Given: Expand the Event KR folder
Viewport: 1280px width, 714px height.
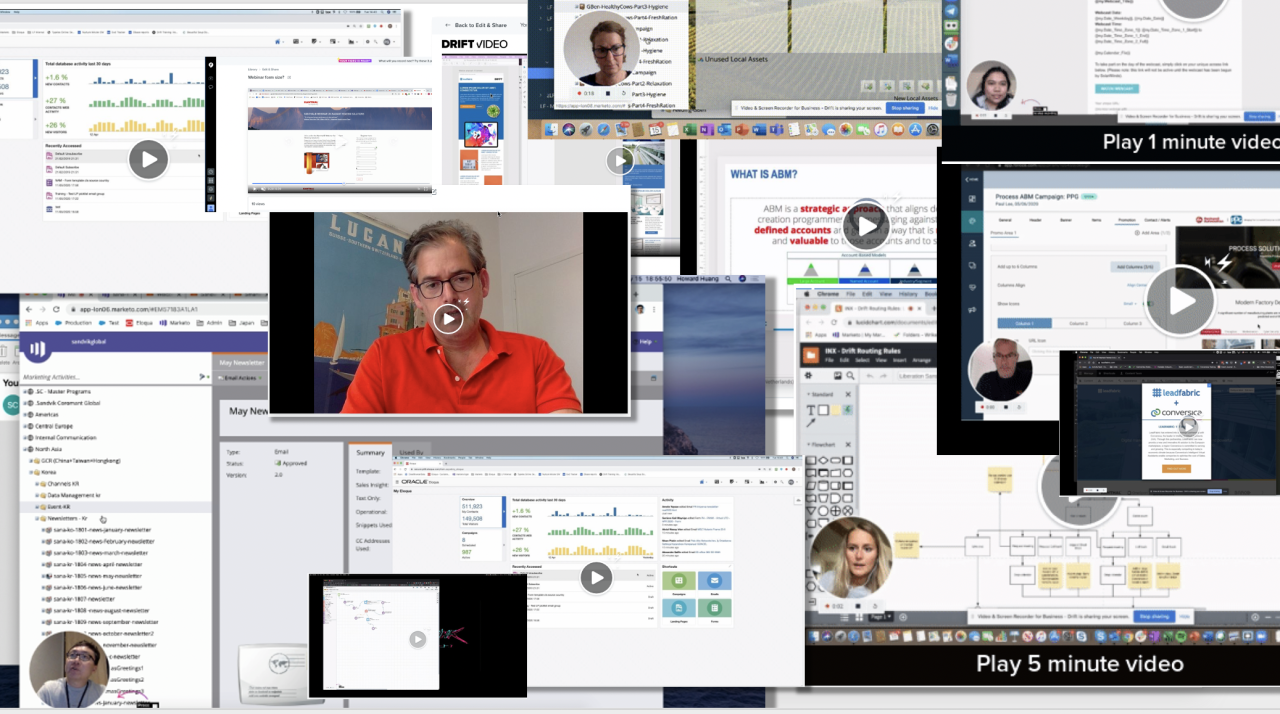Looking at the screenshot, I should [x=38, y=507].
